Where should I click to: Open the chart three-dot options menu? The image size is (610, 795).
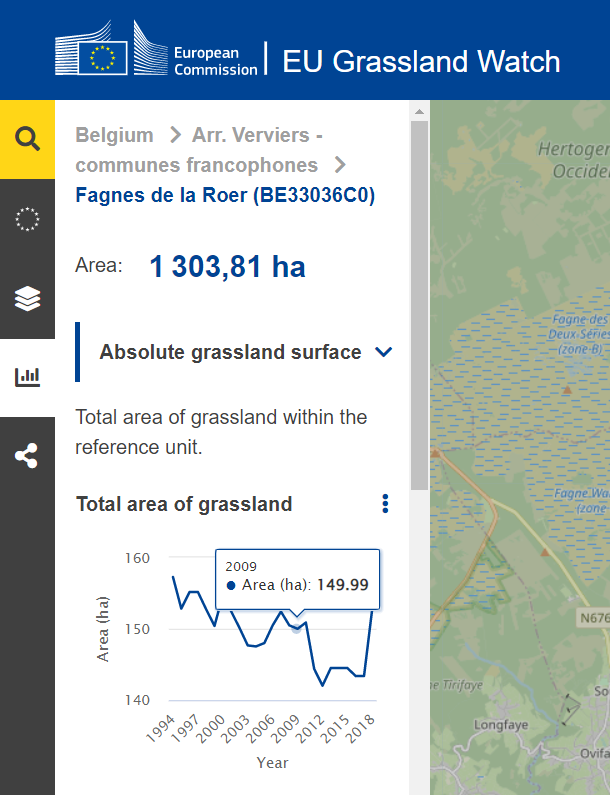[x=385, y=504]
